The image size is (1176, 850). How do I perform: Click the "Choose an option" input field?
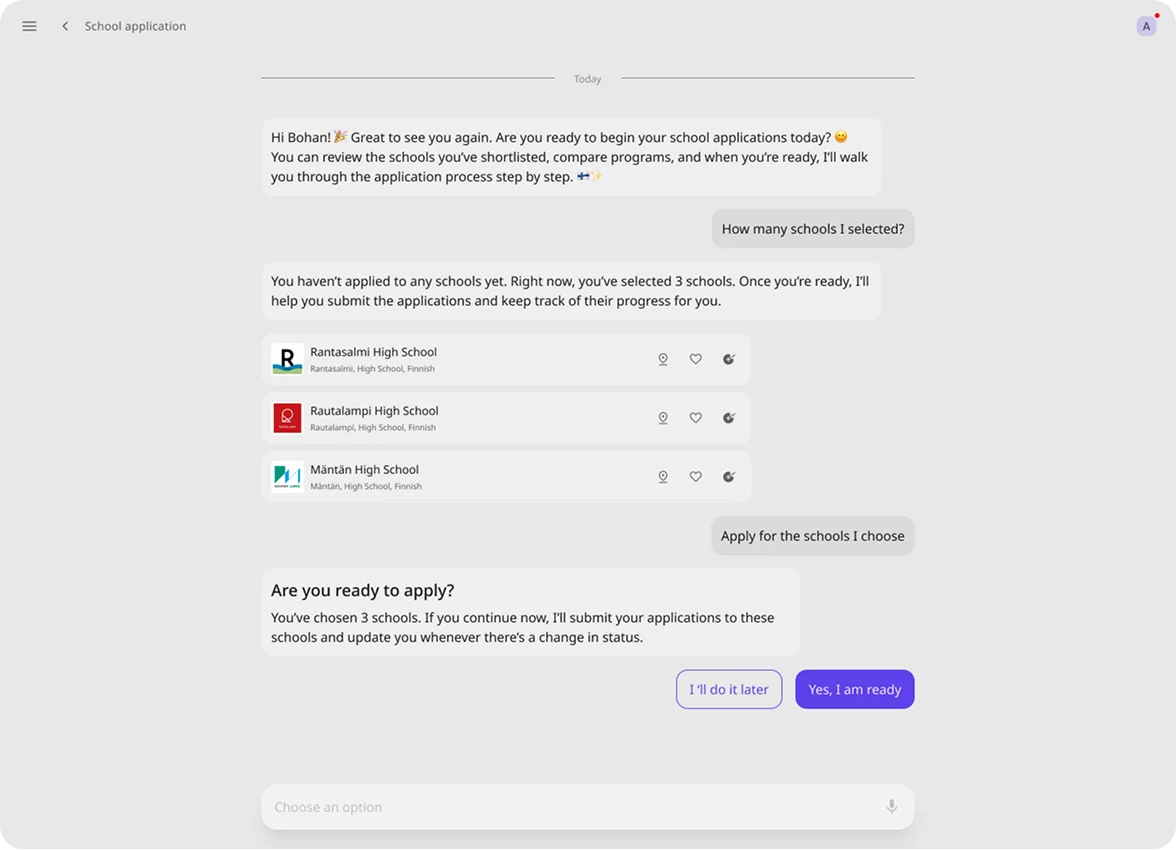coord(570,807)
